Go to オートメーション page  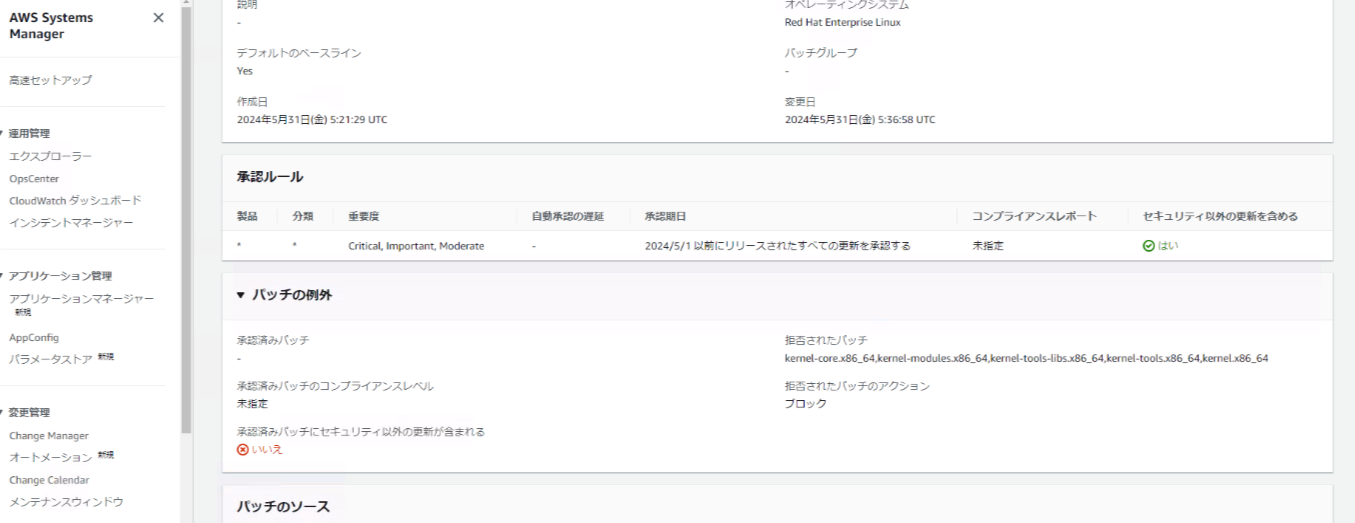[50, 457]
